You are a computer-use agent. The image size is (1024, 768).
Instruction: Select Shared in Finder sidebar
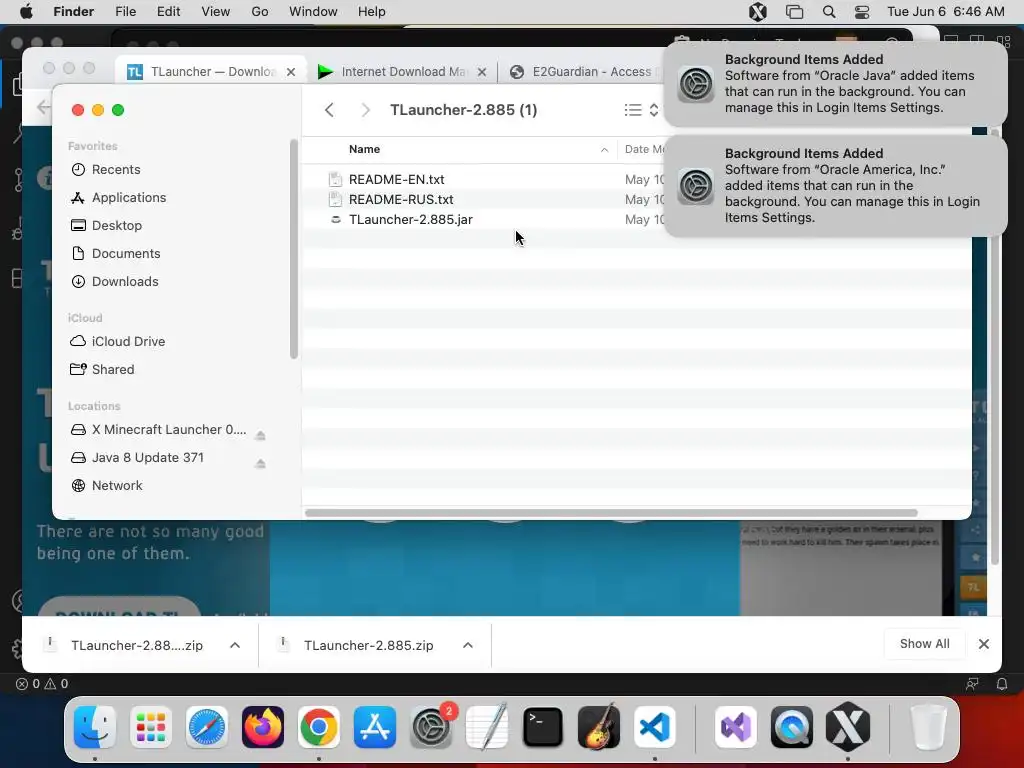[x=112, y=370]
